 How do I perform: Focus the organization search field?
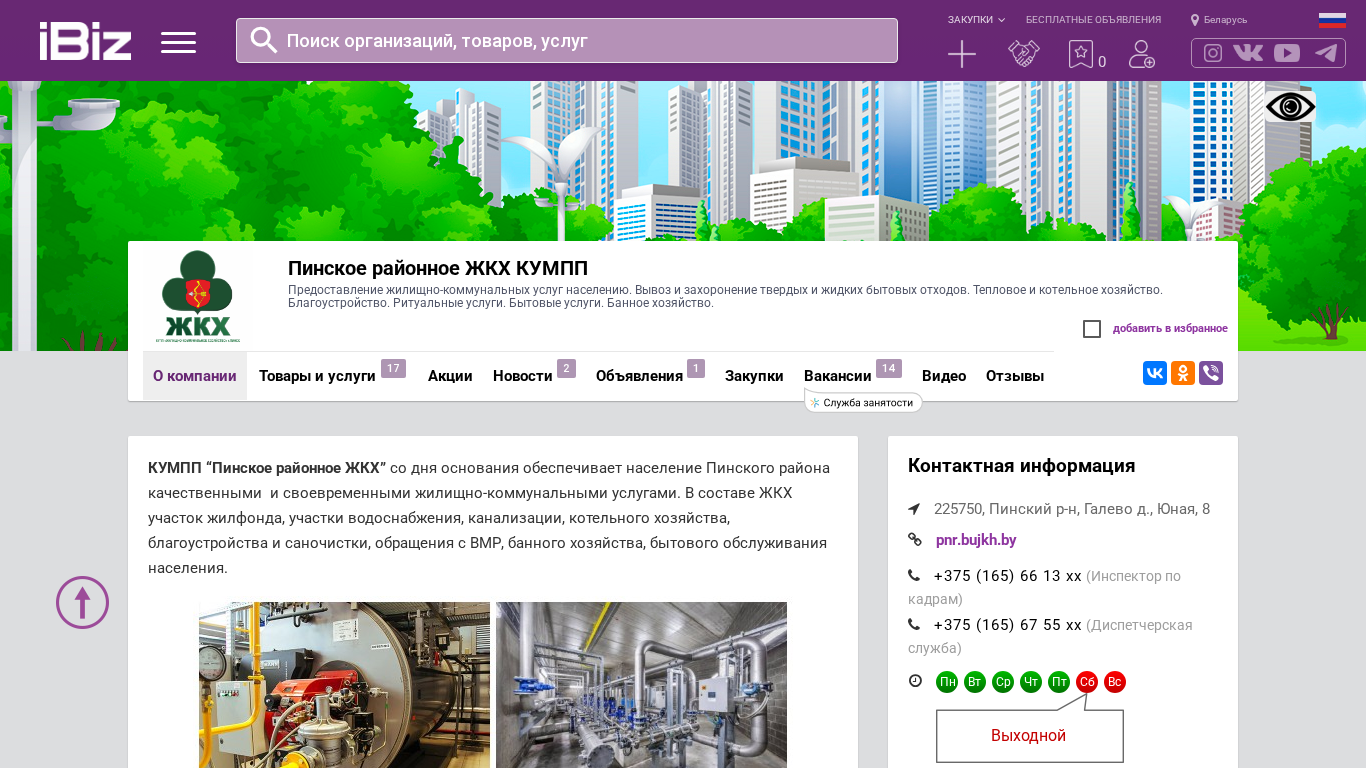click(x=567, y=40)
